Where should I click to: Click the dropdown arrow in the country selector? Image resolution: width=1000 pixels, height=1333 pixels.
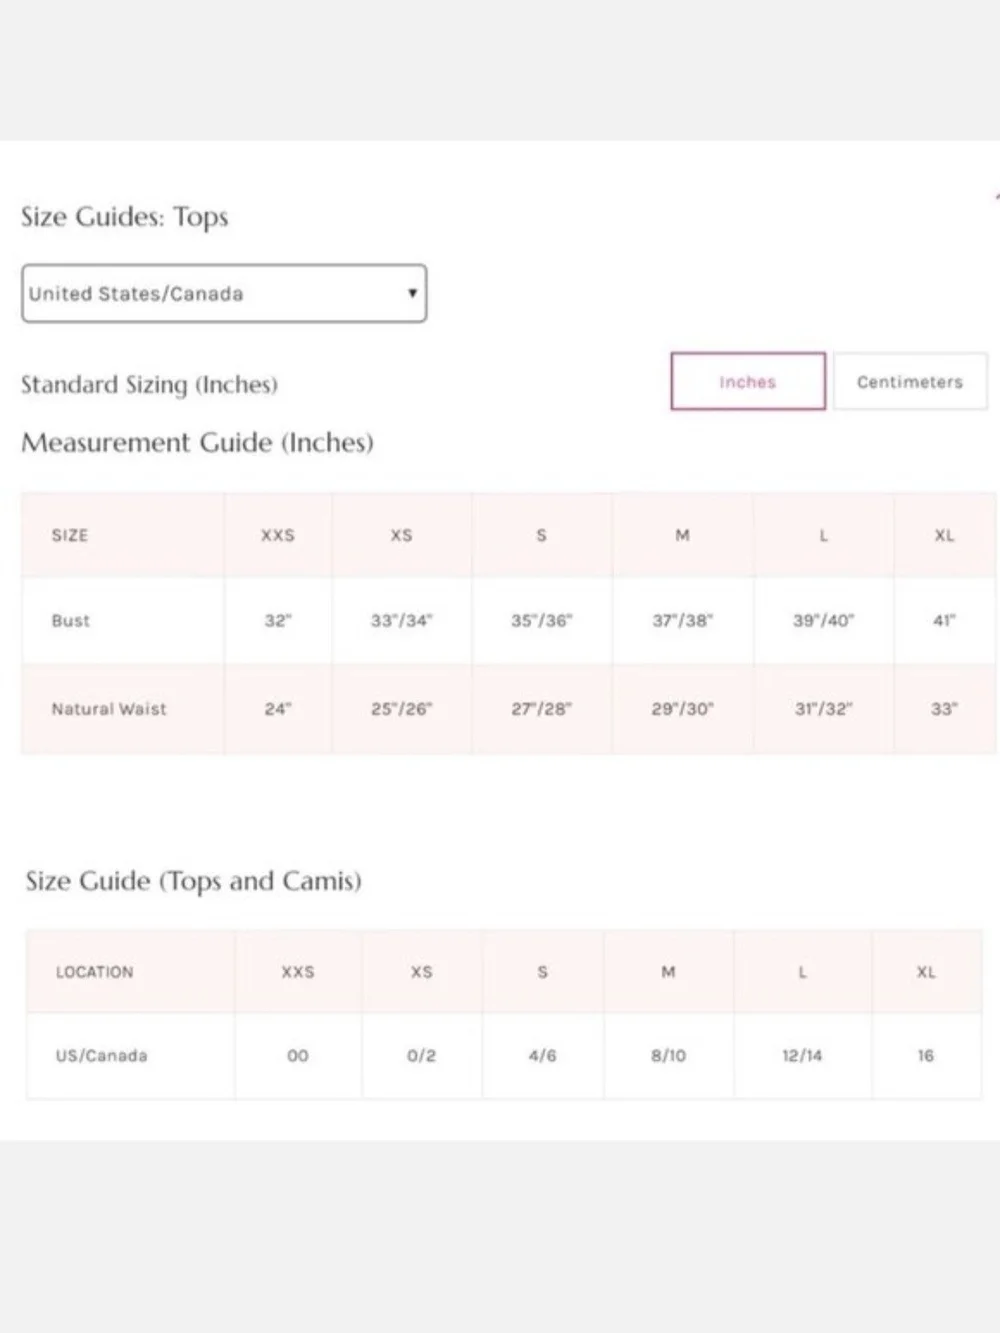coord(412,293)
